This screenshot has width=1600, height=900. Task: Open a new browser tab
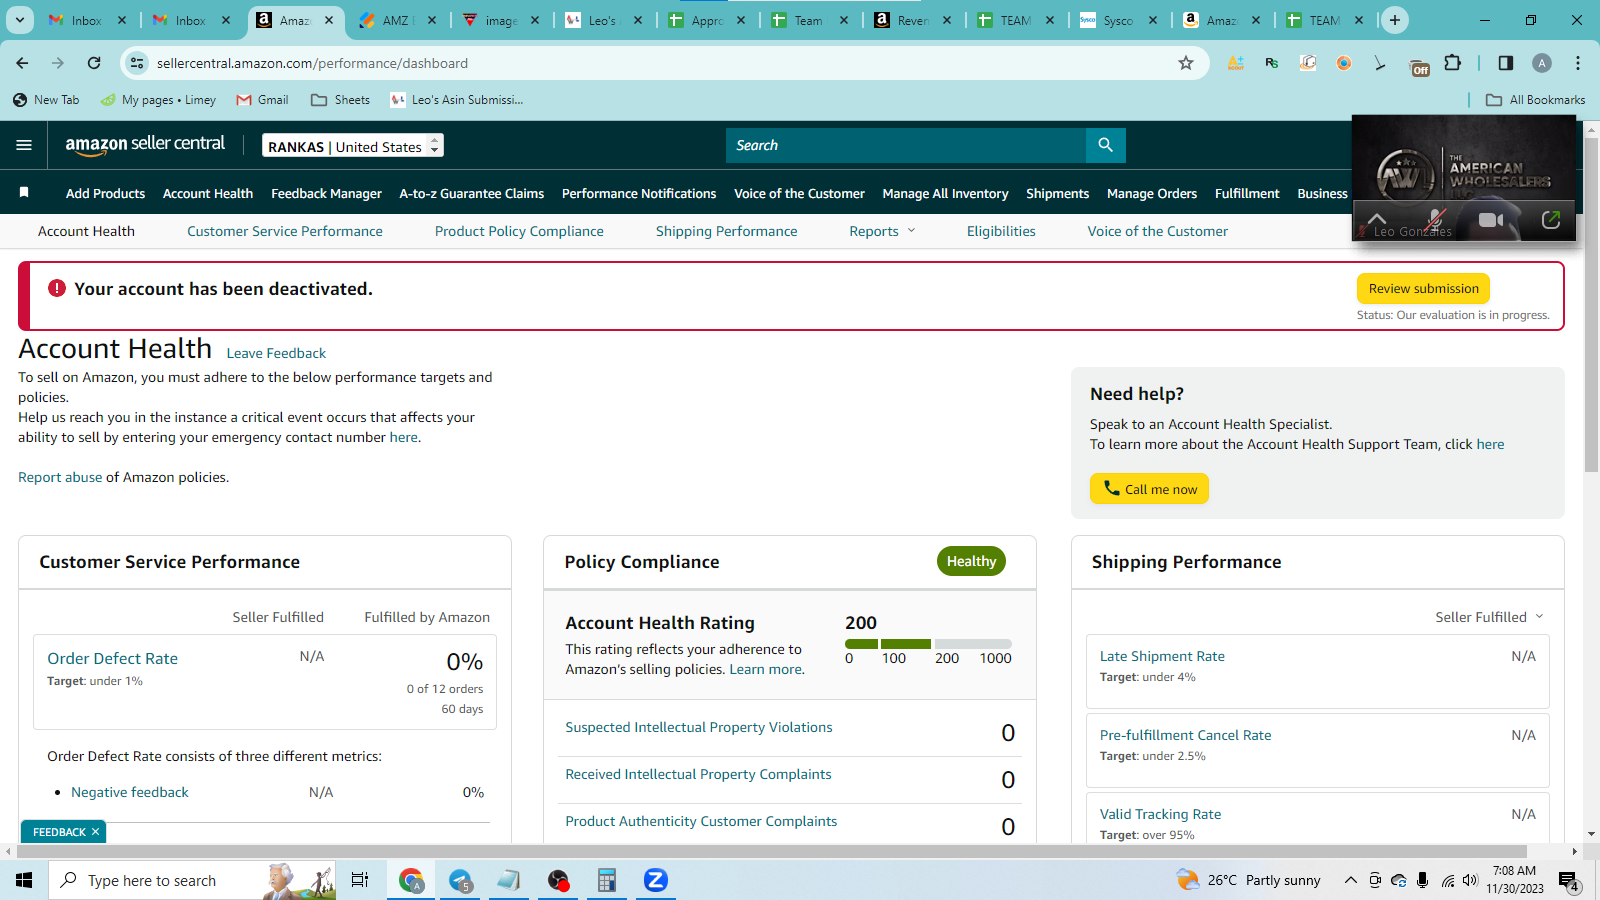(1395, 20)
